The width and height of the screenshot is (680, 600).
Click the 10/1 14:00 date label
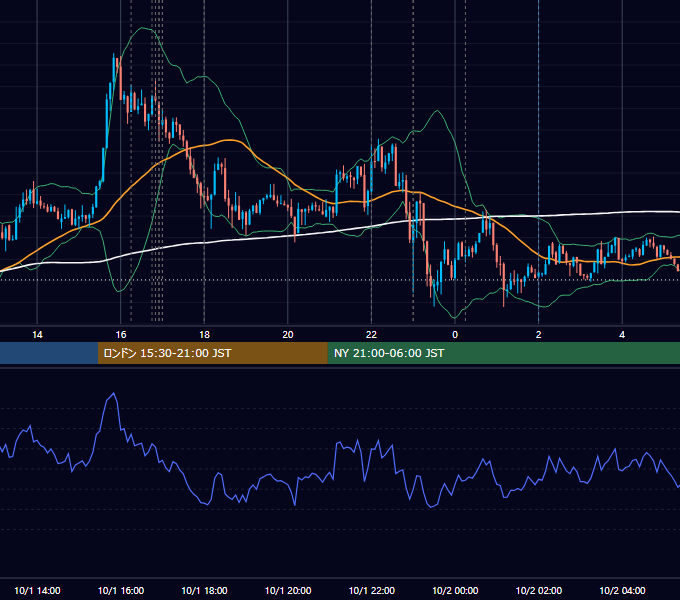click(x=37, y=590)
